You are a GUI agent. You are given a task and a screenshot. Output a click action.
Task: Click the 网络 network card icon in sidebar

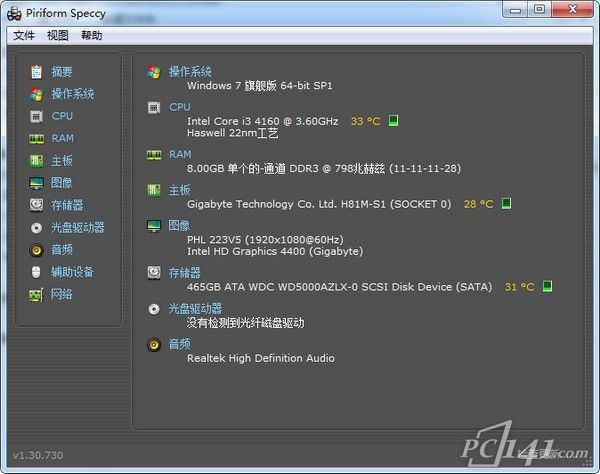[36, 295]
